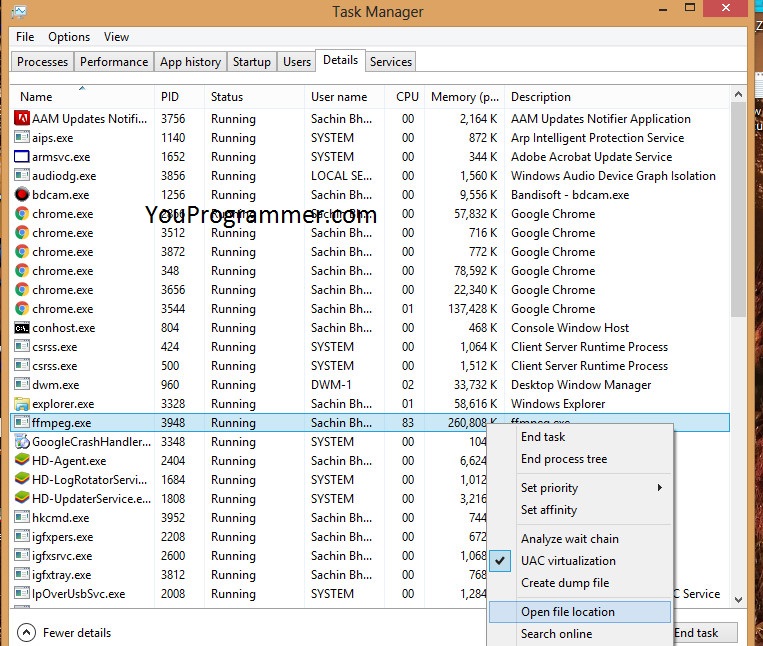Switch to the Processes tab
This screenshot has height=646, width=763.
tap(42, 62)
